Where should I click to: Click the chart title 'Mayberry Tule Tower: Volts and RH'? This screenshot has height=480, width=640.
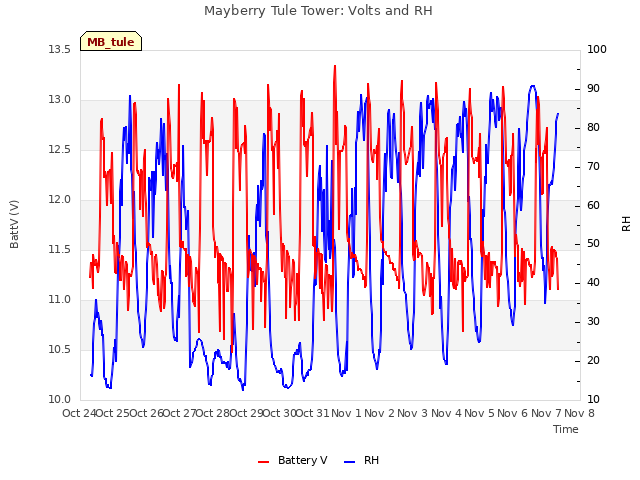tap(318, 11)
